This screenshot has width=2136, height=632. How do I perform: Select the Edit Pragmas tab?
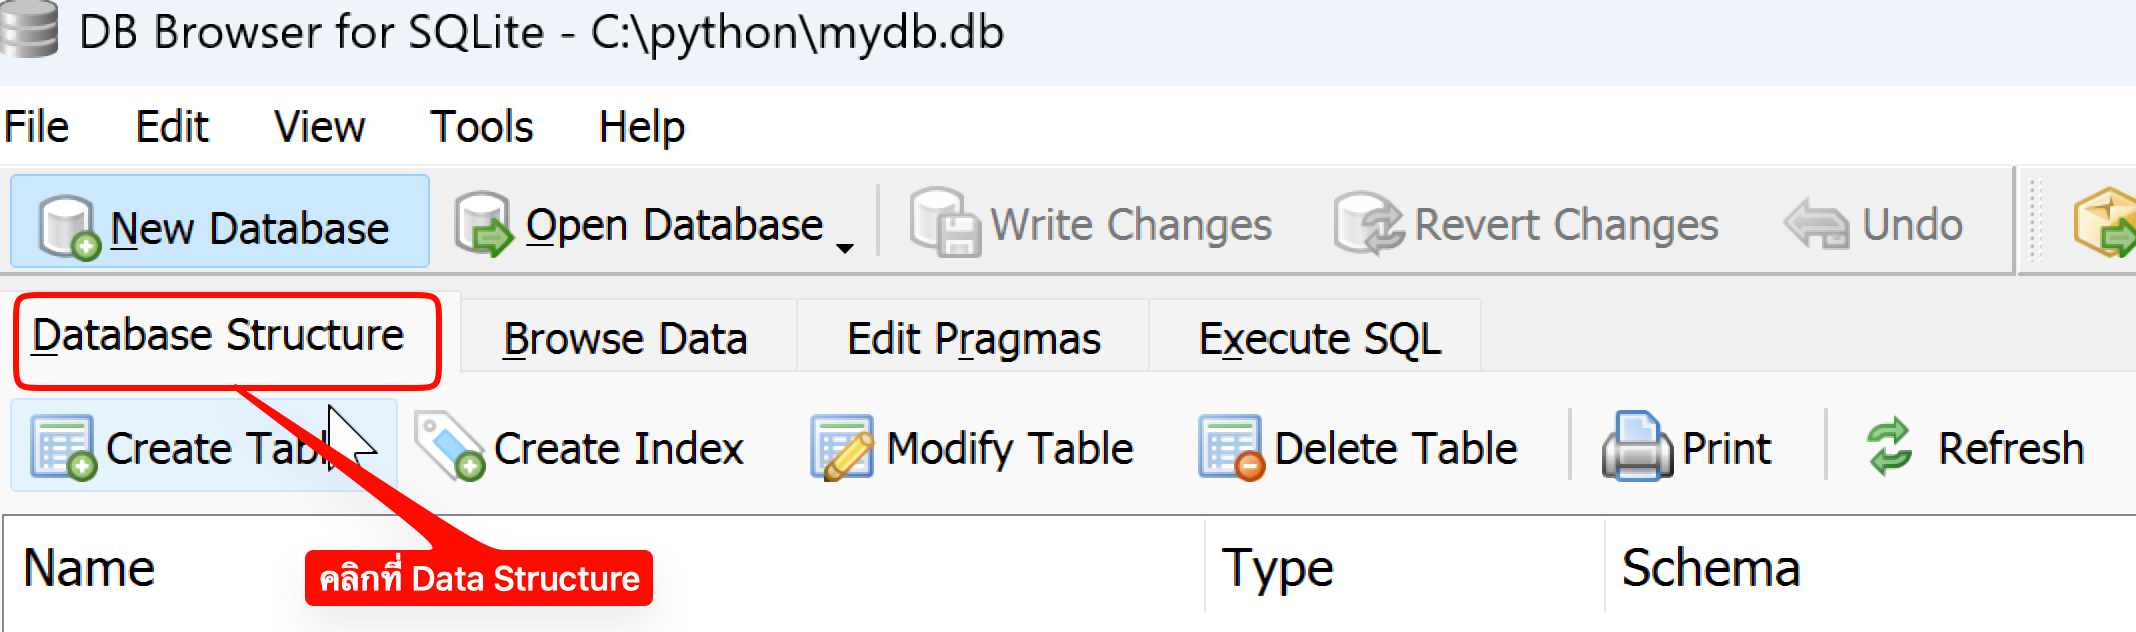tap(973, 339)
